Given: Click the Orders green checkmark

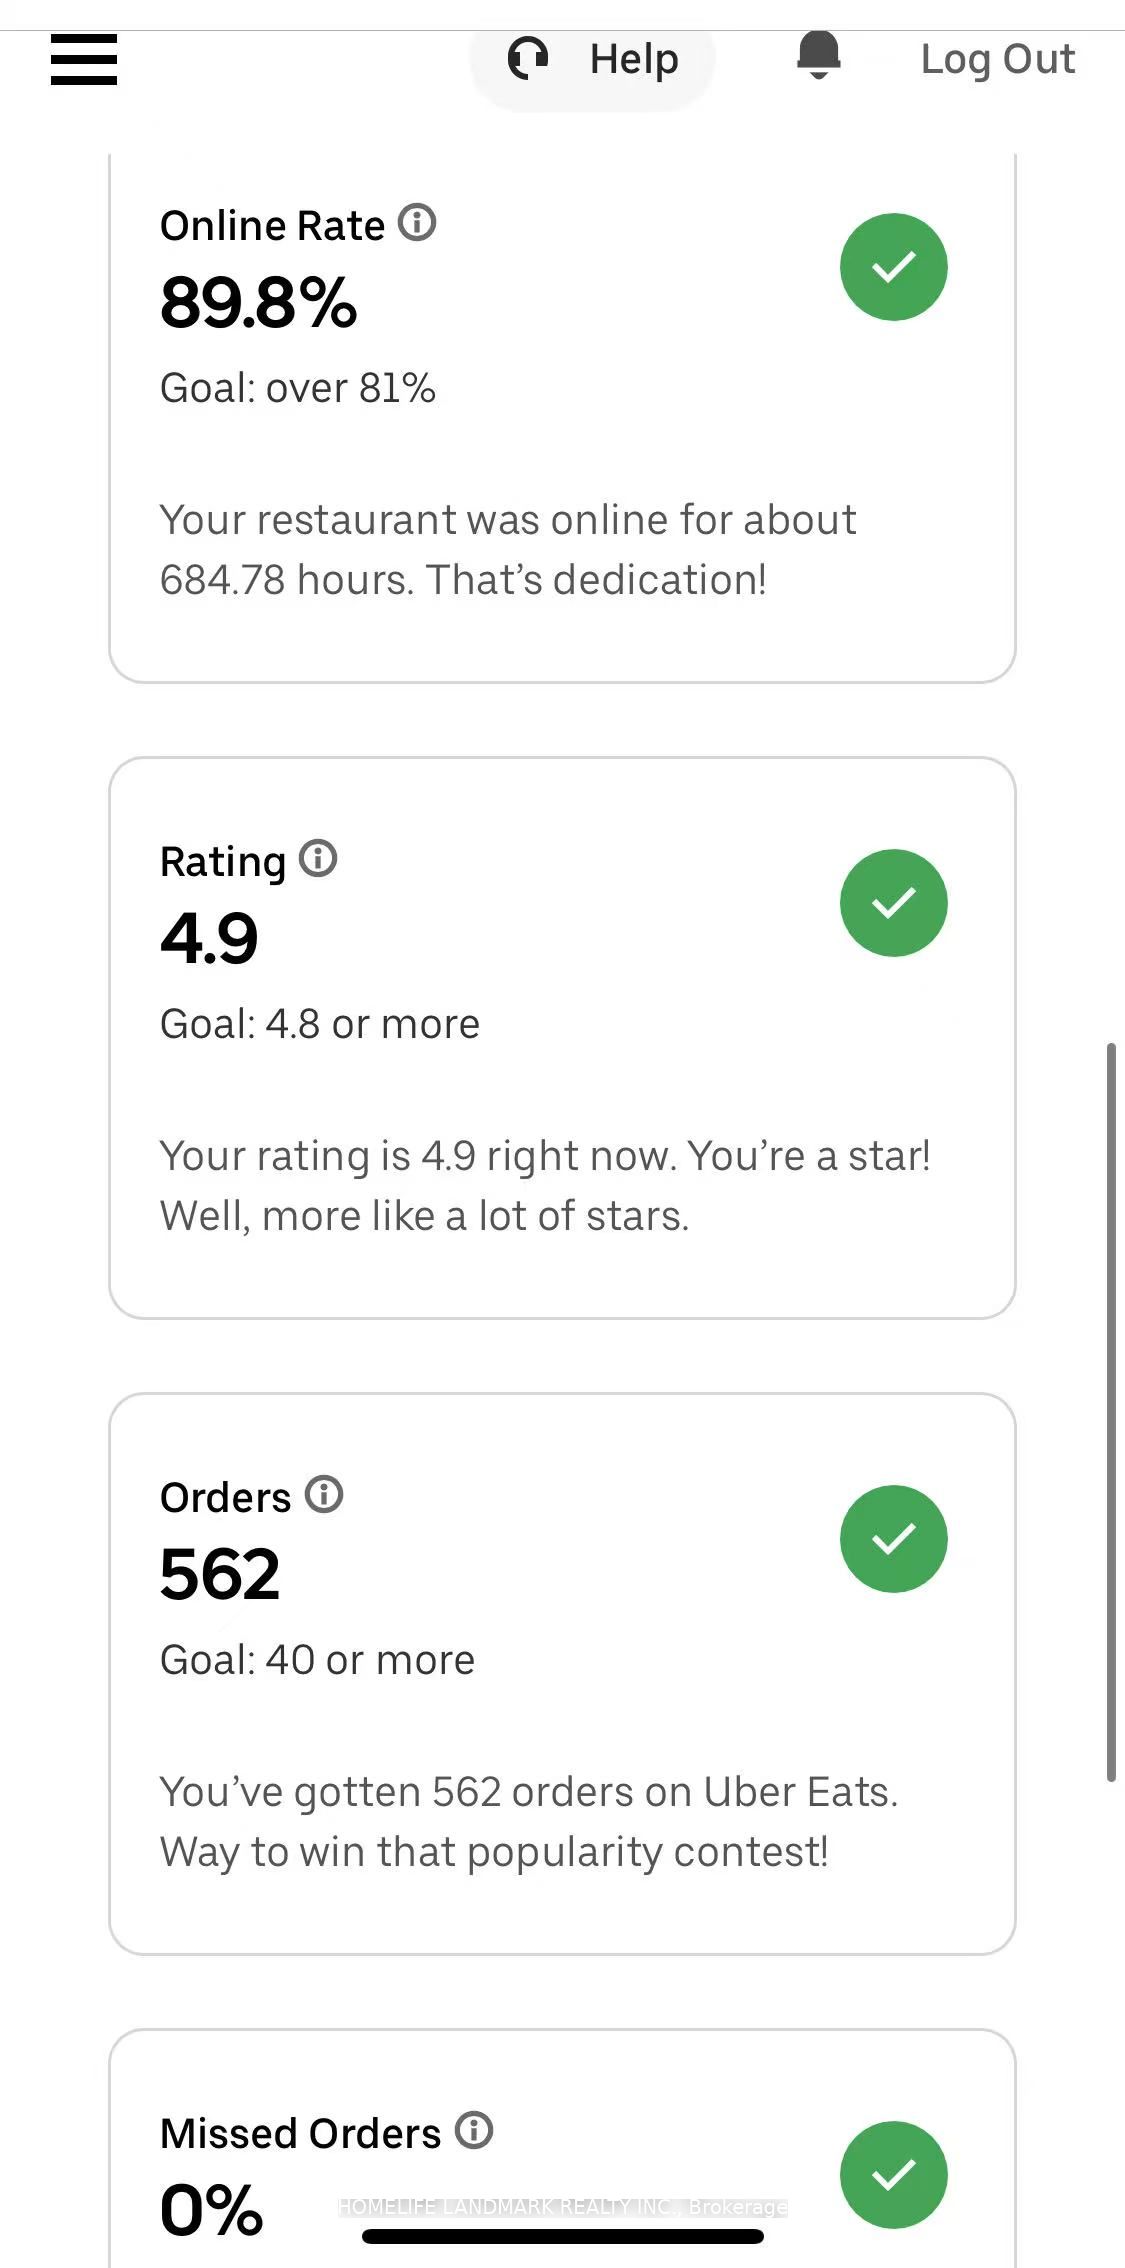Looking at the screenshot, I should [893, 1539].
